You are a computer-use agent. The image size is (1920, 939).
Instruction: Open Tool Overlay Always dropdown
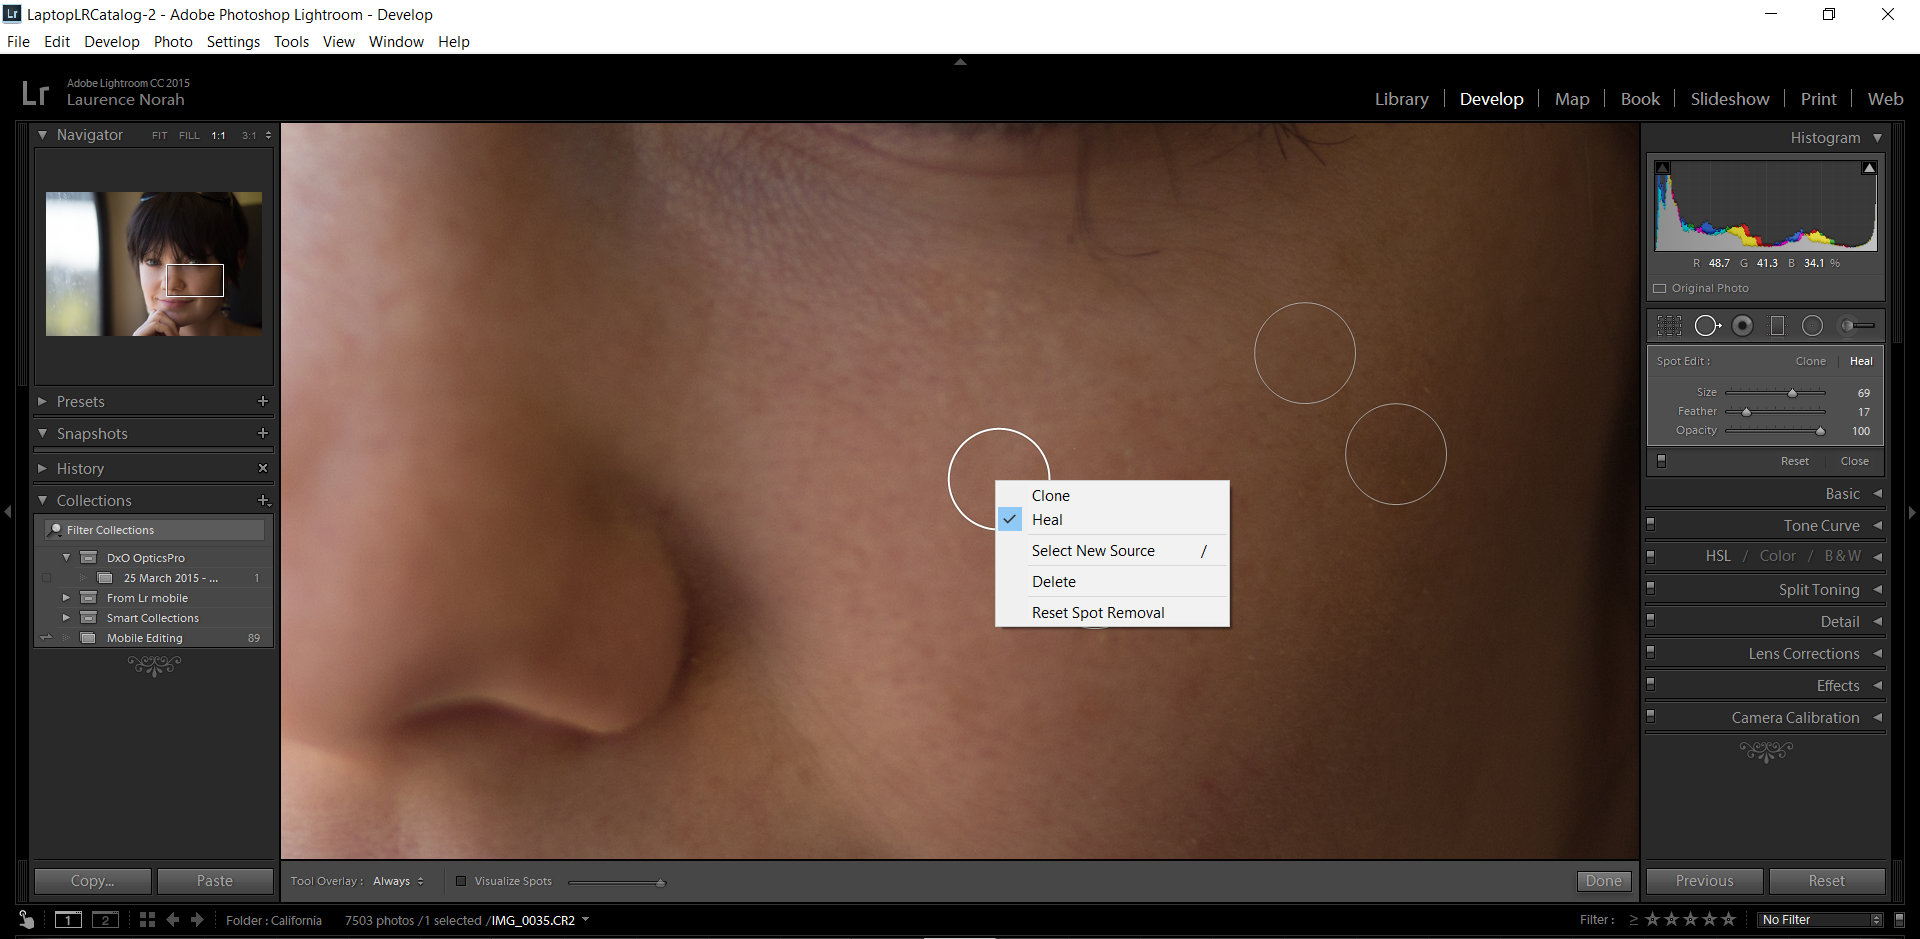398,881
